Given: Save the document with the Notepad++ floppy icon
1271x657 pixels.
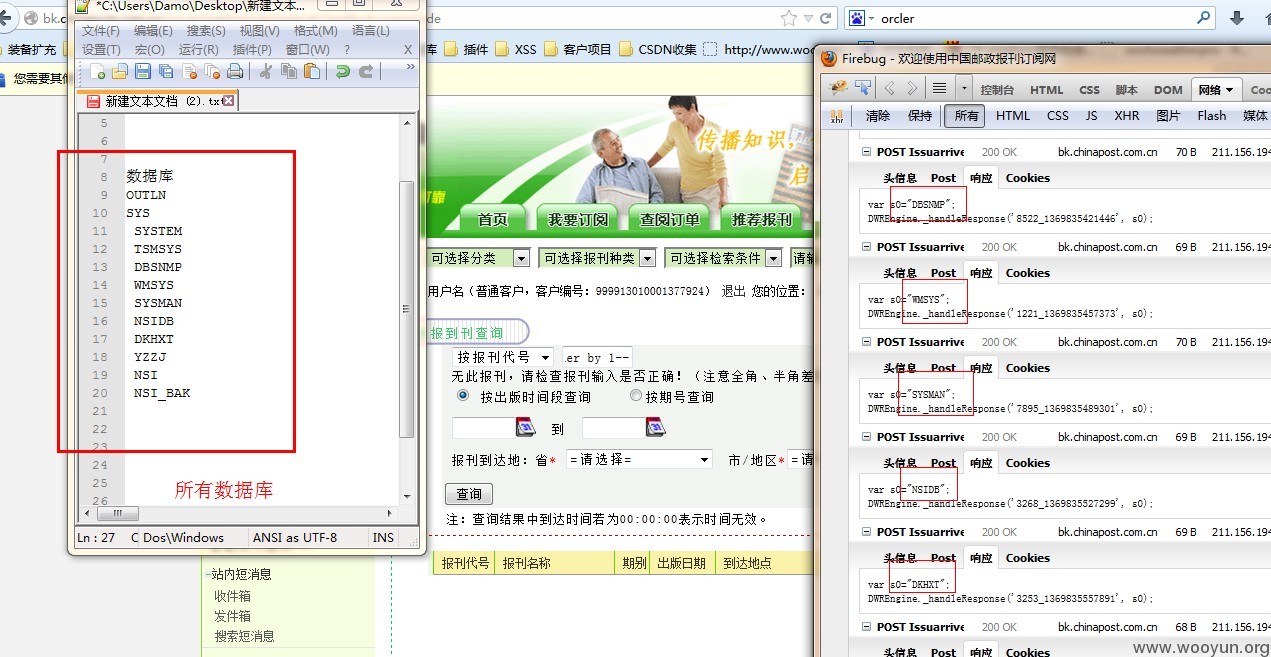Looking at the screenshot, I should click(143, 71).
